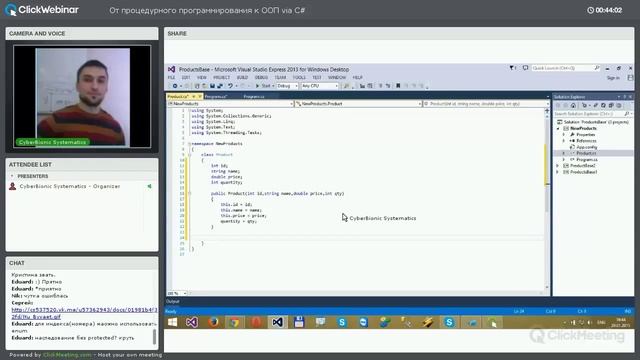Image resolution: width=640 pixels, height=360 pixels.
Task: Click the Output panel tab
Action: [x=173, y=302]
